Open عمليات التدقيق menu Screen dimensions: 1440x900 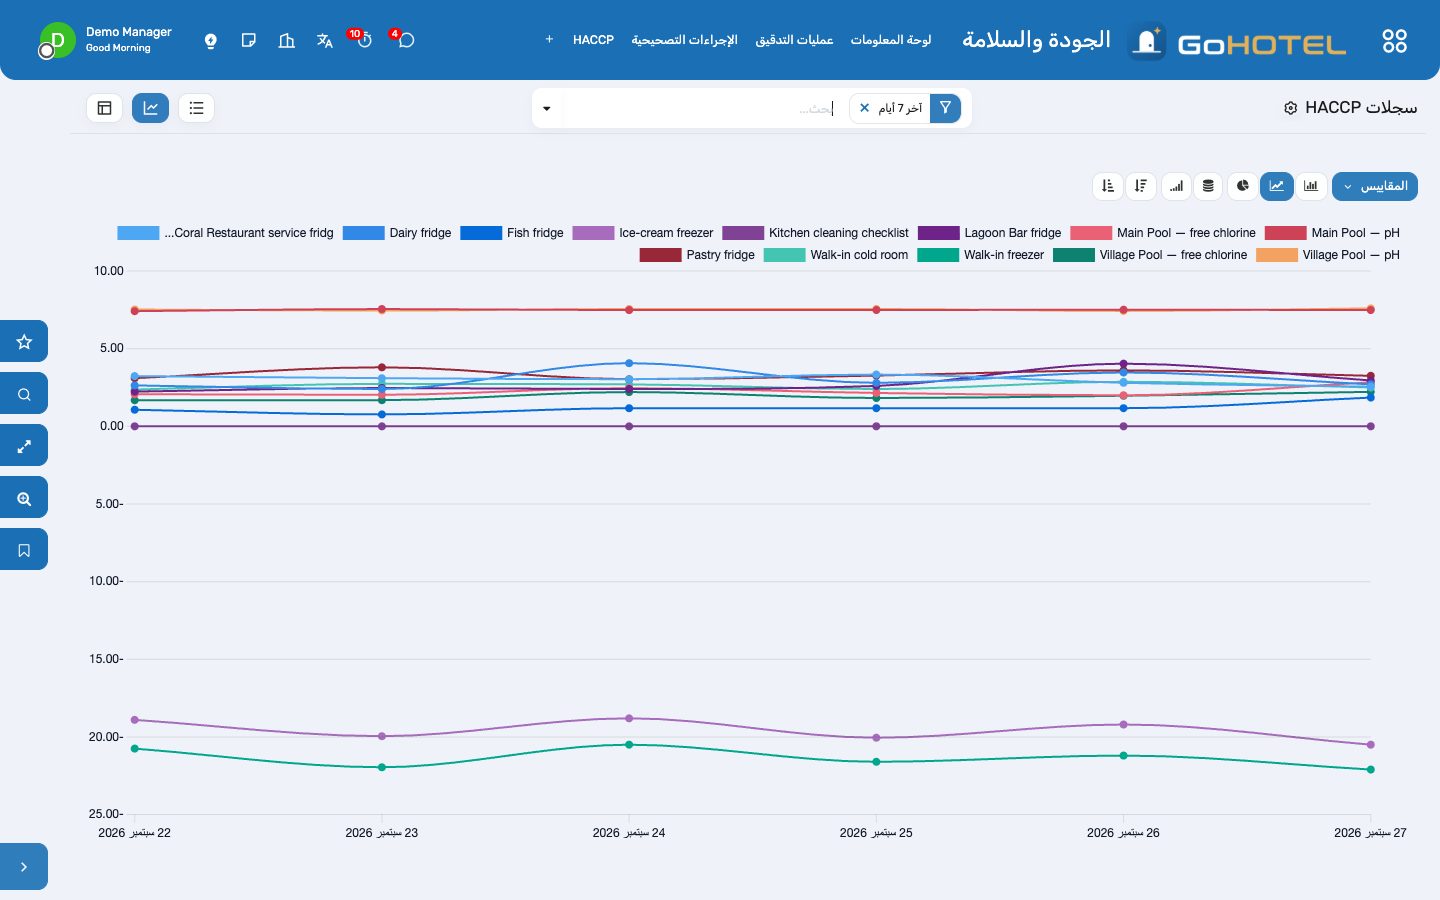[794, 40]
